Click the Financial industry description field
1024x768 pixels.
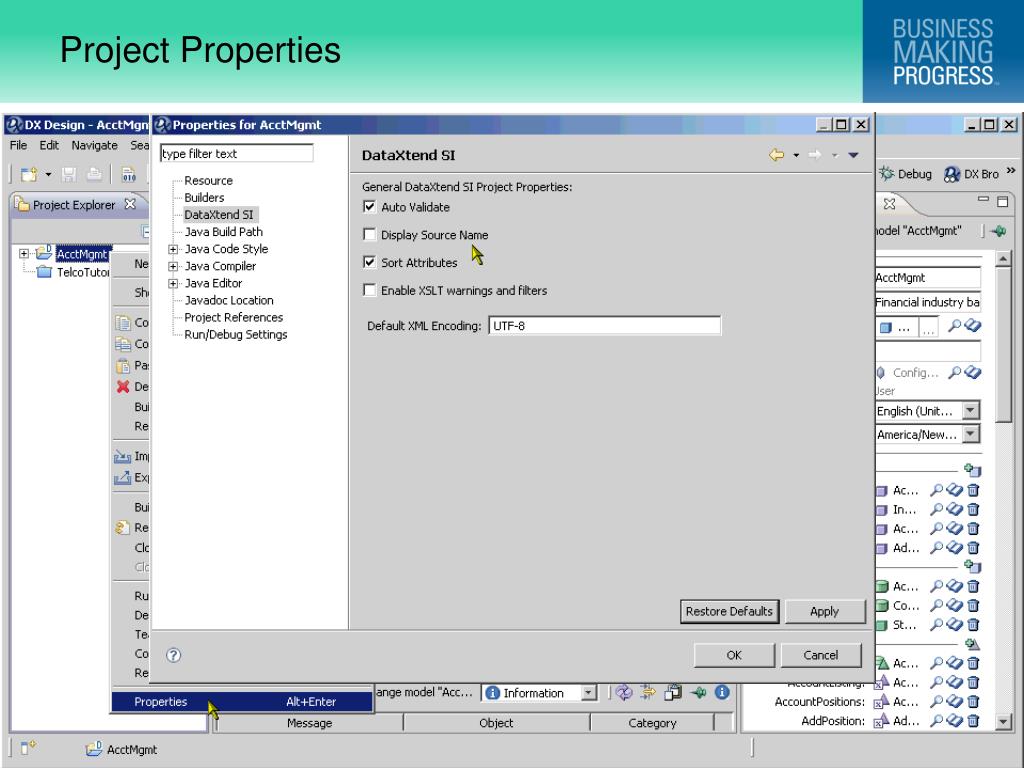coord(927,302)
